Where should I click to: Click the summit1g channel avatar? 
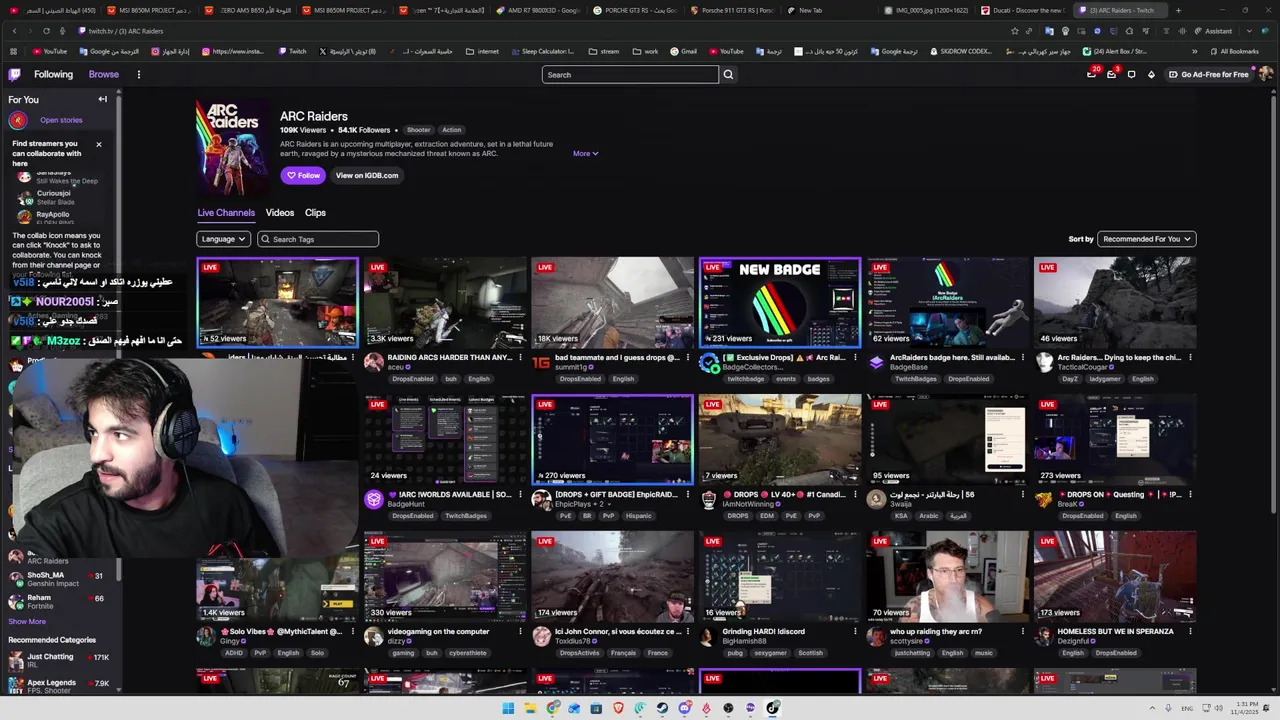[541, 362]
